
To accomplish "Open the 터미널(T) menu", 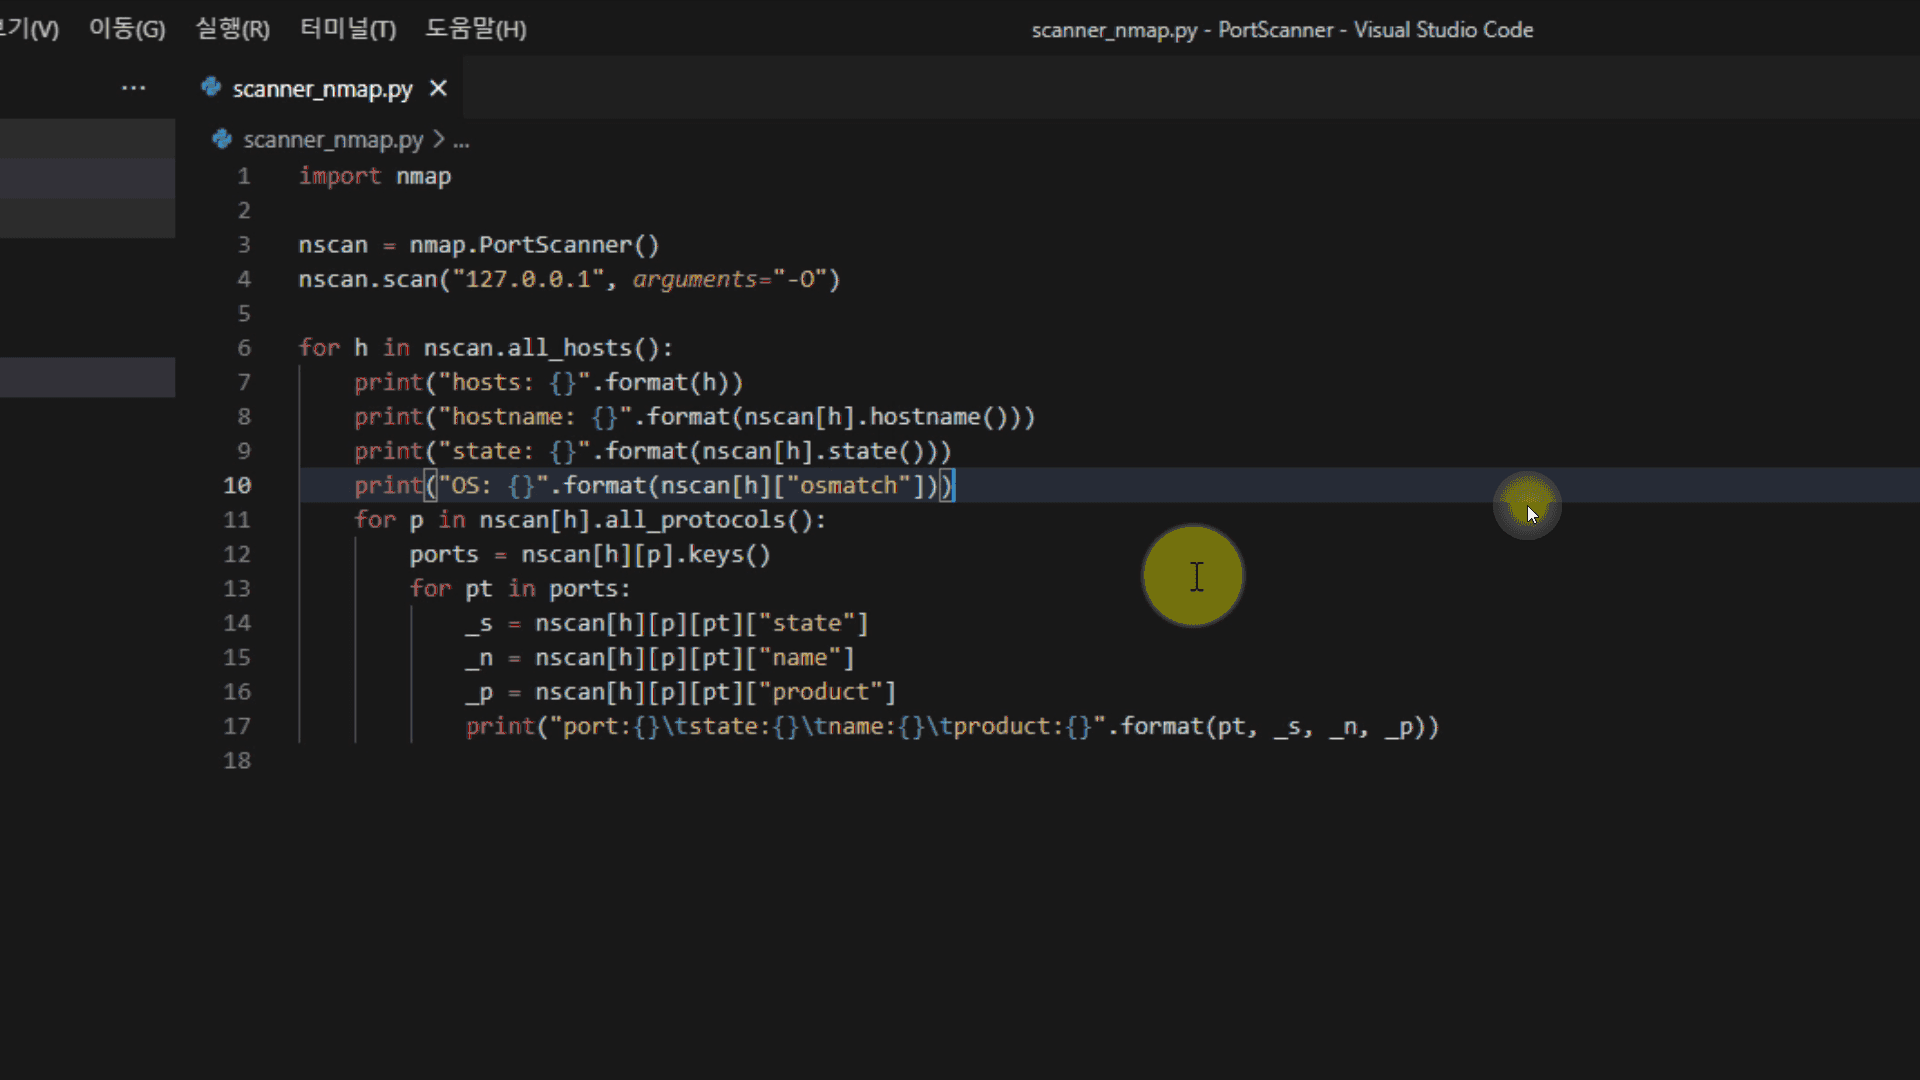I will click(x=347, y=29).
